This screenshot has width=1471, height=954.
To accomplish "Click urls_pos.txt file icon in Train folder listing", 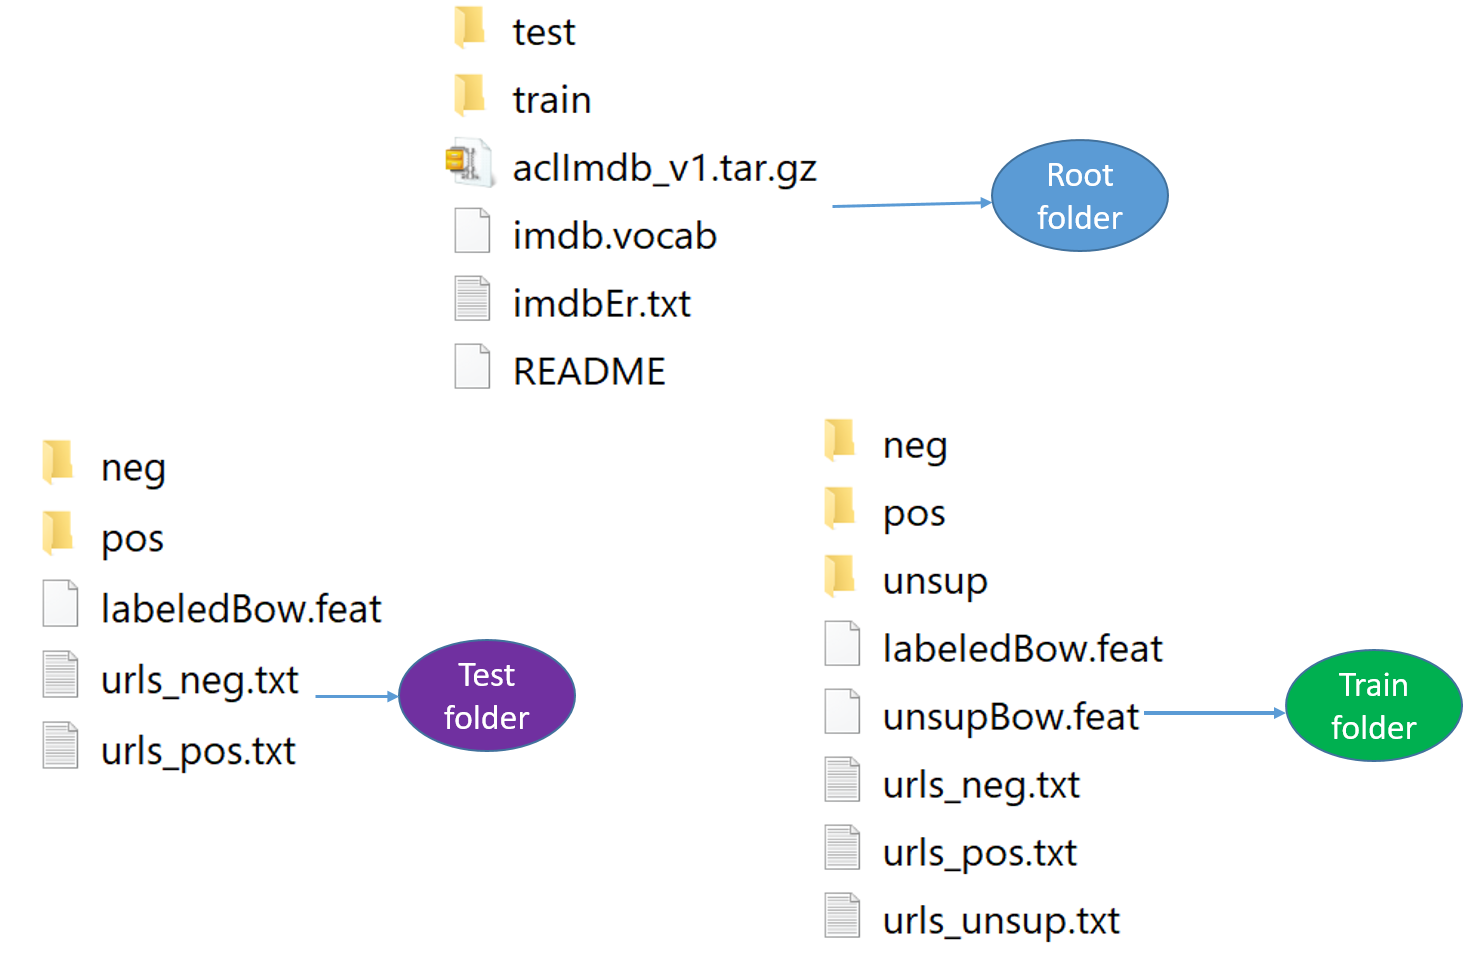I will (x=842, y=848).
